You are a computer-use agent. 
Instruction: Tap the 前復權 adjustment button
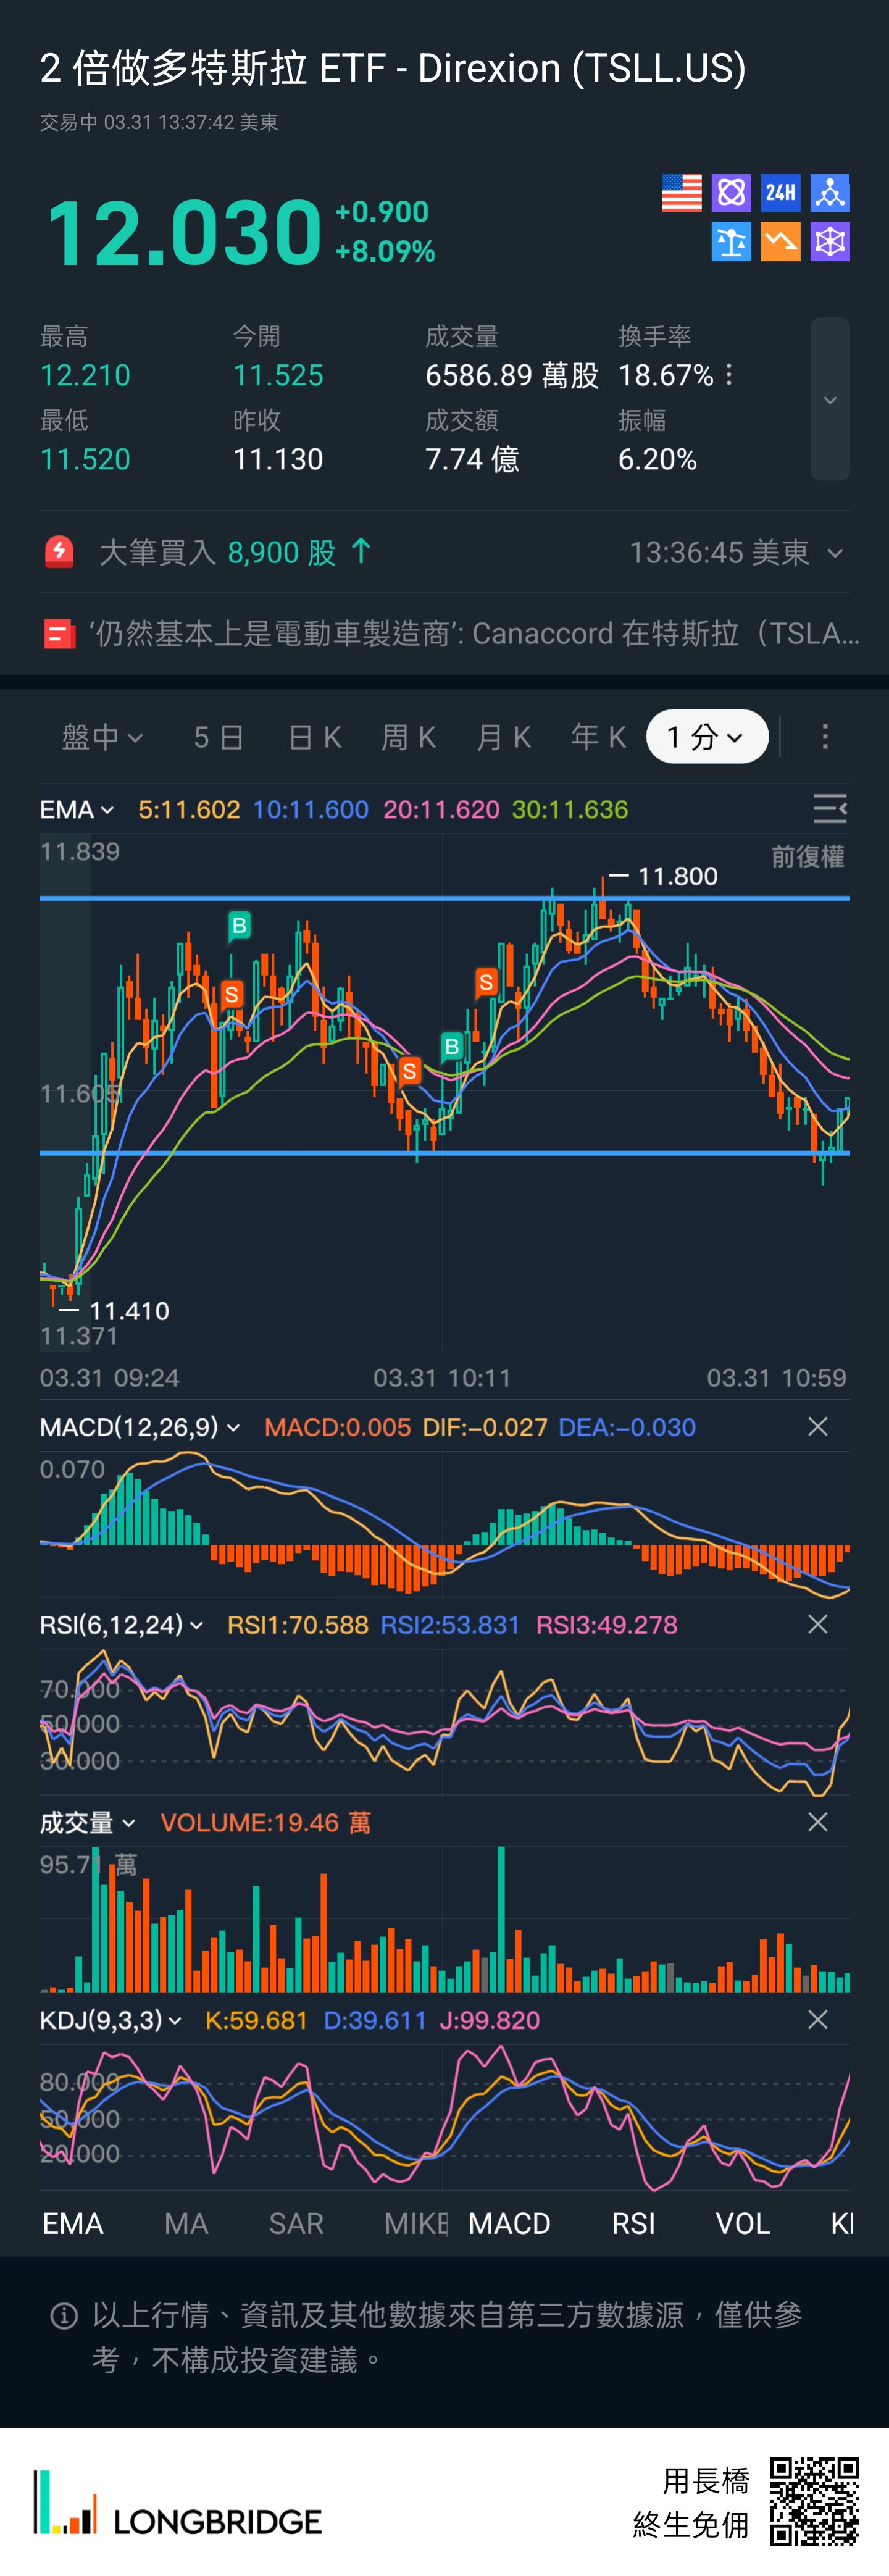tap(807, 857)
